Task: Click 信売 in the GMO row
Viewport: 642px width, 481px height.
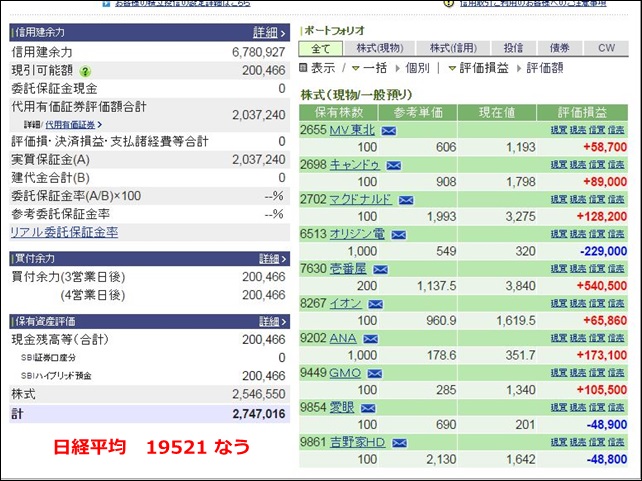Action: [616, 373]
